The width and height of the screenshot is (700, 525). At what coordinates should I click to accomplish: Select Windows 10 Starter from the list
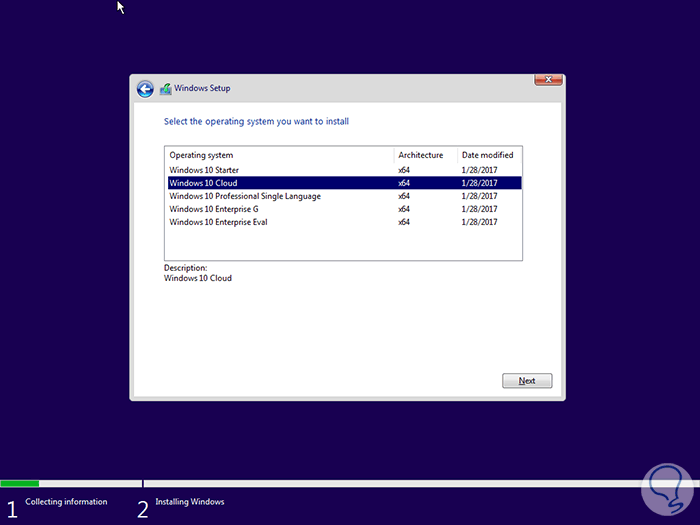tap(345, 170)
